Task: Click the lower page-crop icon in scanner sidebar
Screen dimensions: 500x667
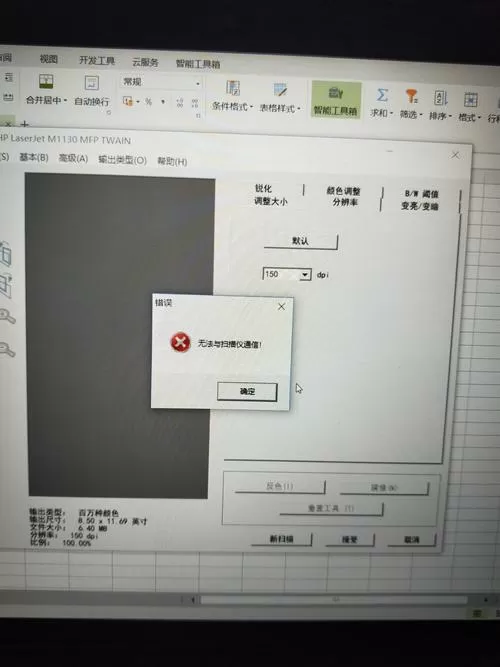Action: [x=6, y=286]
